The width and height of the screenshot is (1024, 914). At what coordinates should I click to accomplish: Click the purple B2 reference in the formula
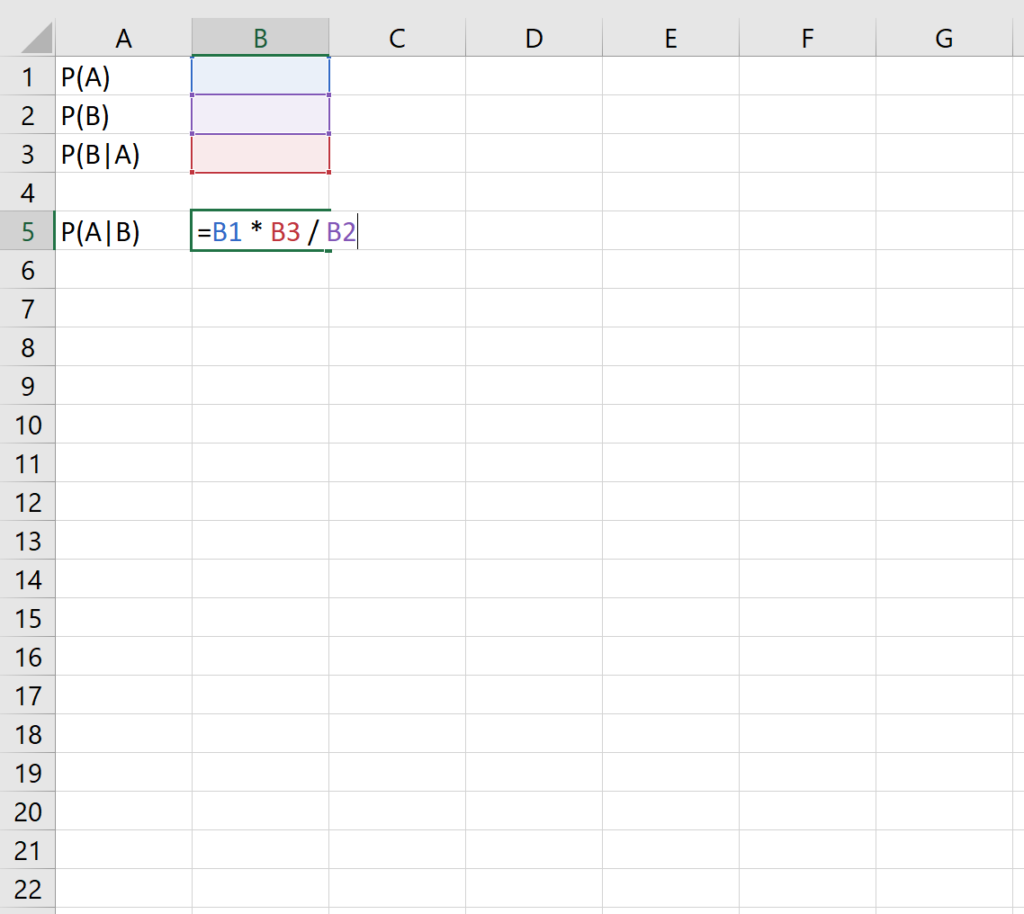[x=340, y=231]
